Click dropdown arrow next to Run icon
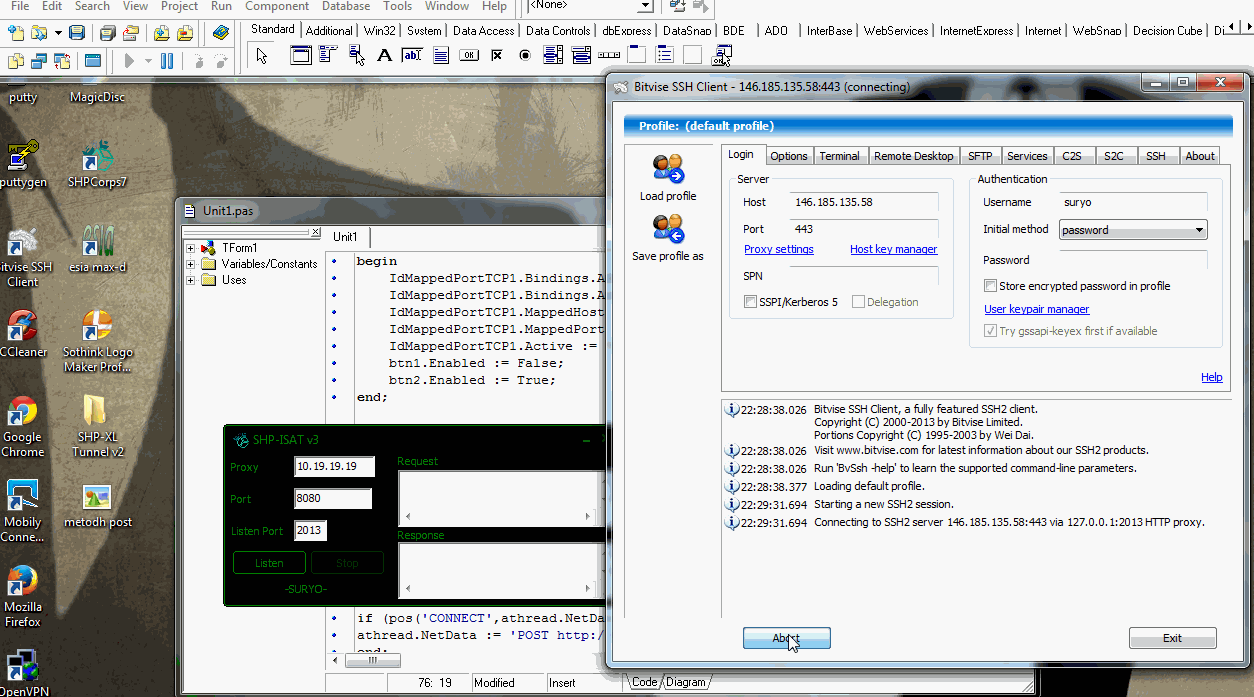The width and height of the screenshot is (1254, 697). point(148,61)
